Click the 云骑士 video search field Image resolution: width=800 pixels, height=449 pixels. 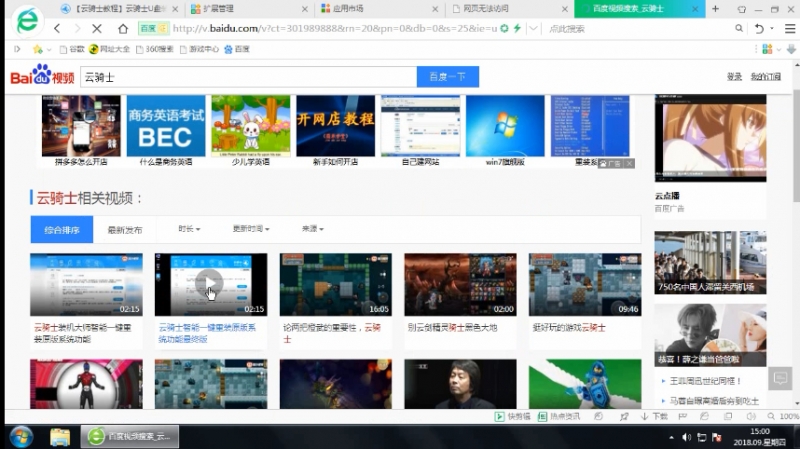[x=248, y=77]
